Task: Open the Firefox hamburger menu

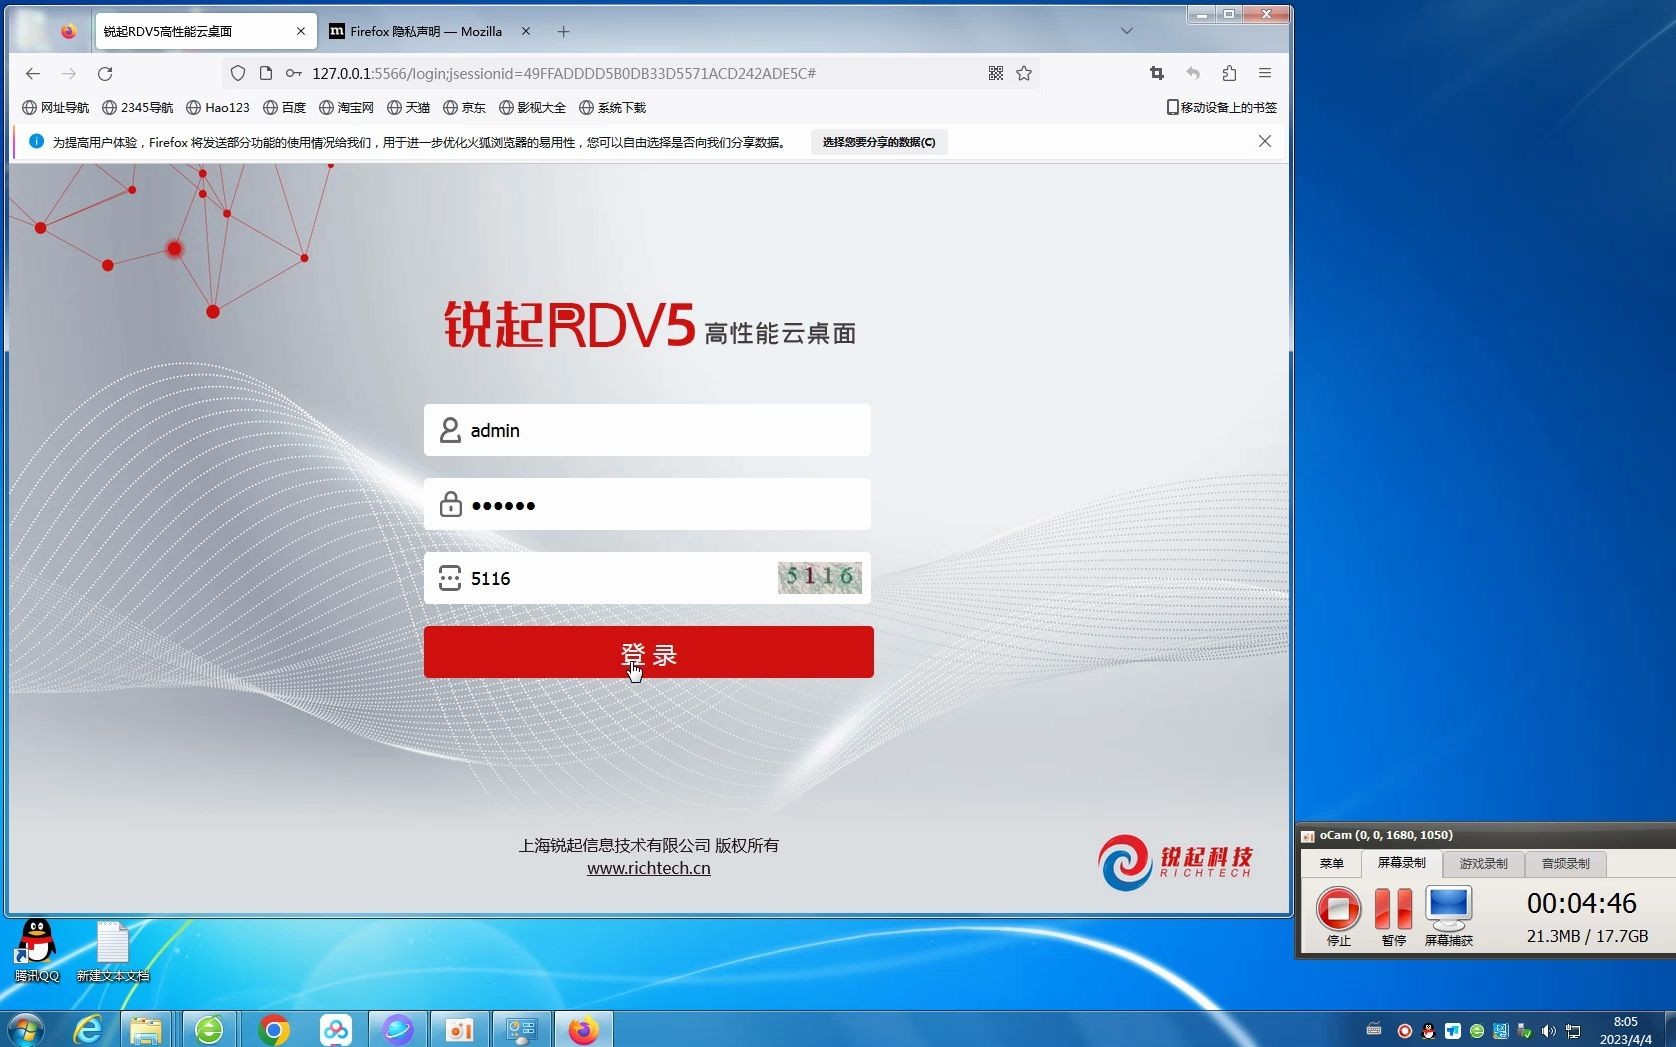Action: 1265,73
